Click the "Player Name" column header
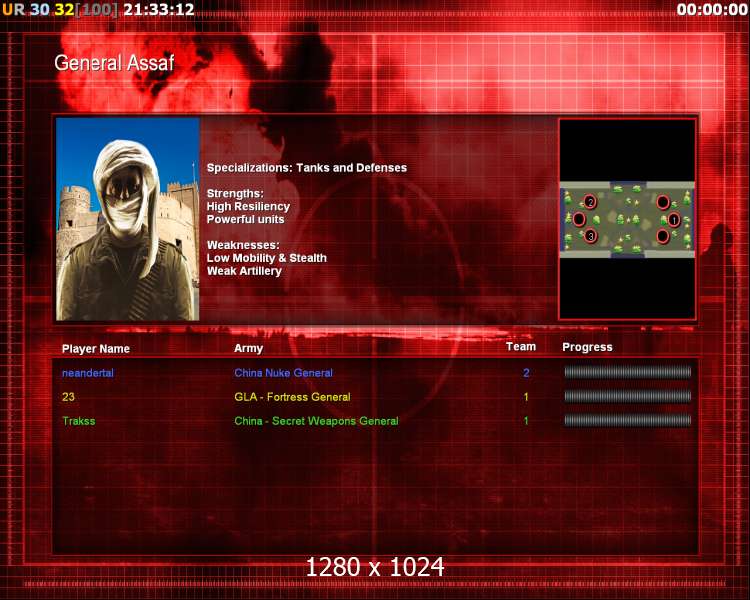Image resolution: width=750 pixels, height=600 pixels. pyautogui.click(x=96, y=349)
